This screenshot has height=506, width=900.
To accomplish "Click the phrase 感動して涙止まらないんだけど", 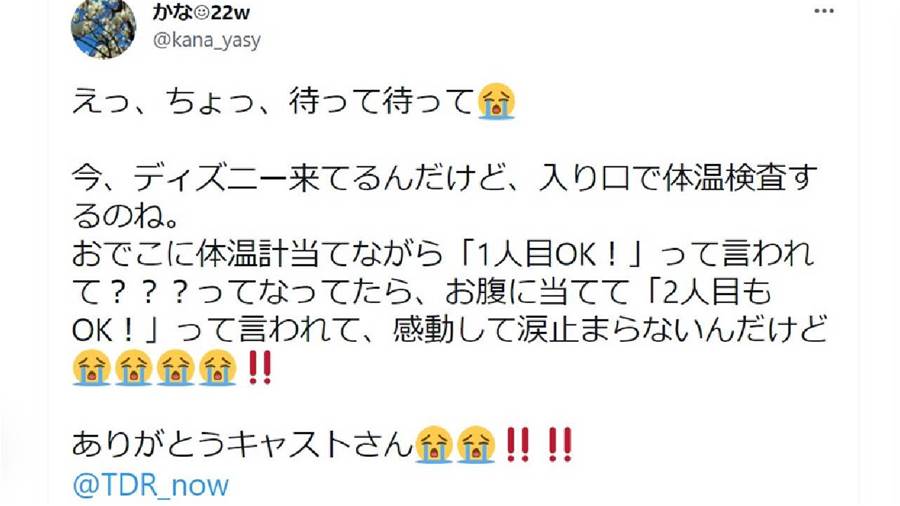I will 610,330.
